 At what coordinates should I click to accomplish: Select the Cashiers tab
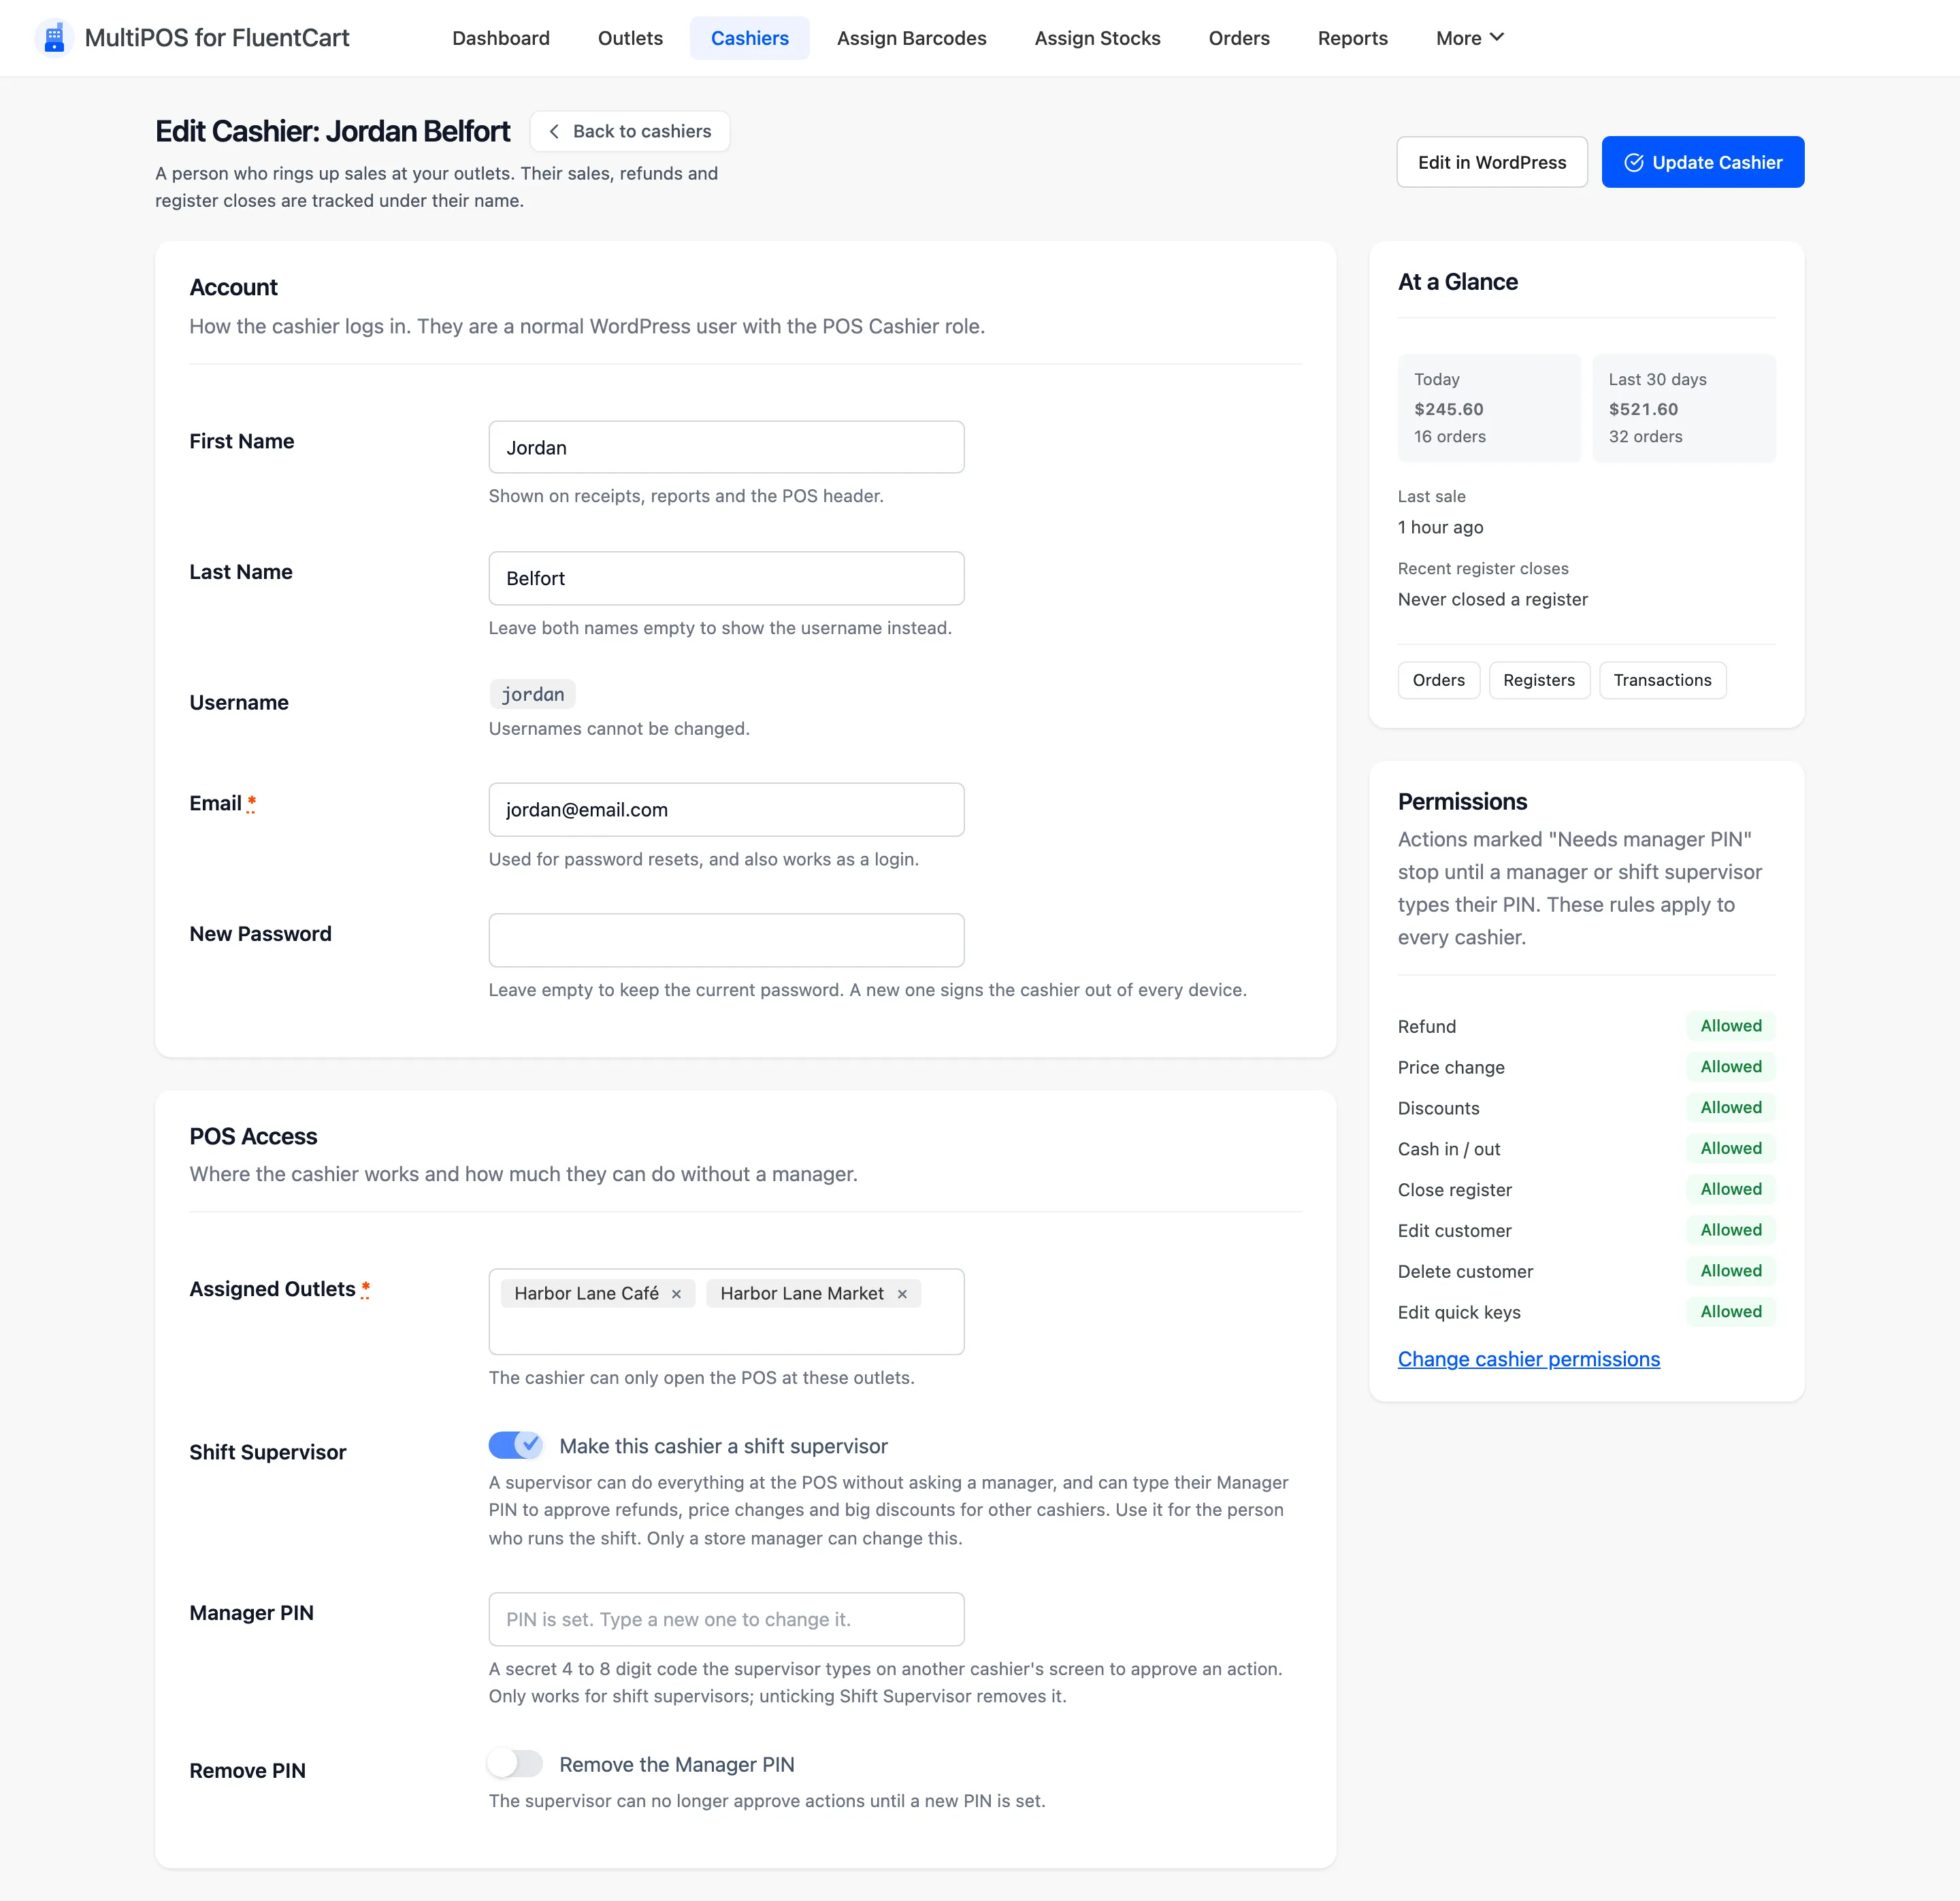coord(750,38)
